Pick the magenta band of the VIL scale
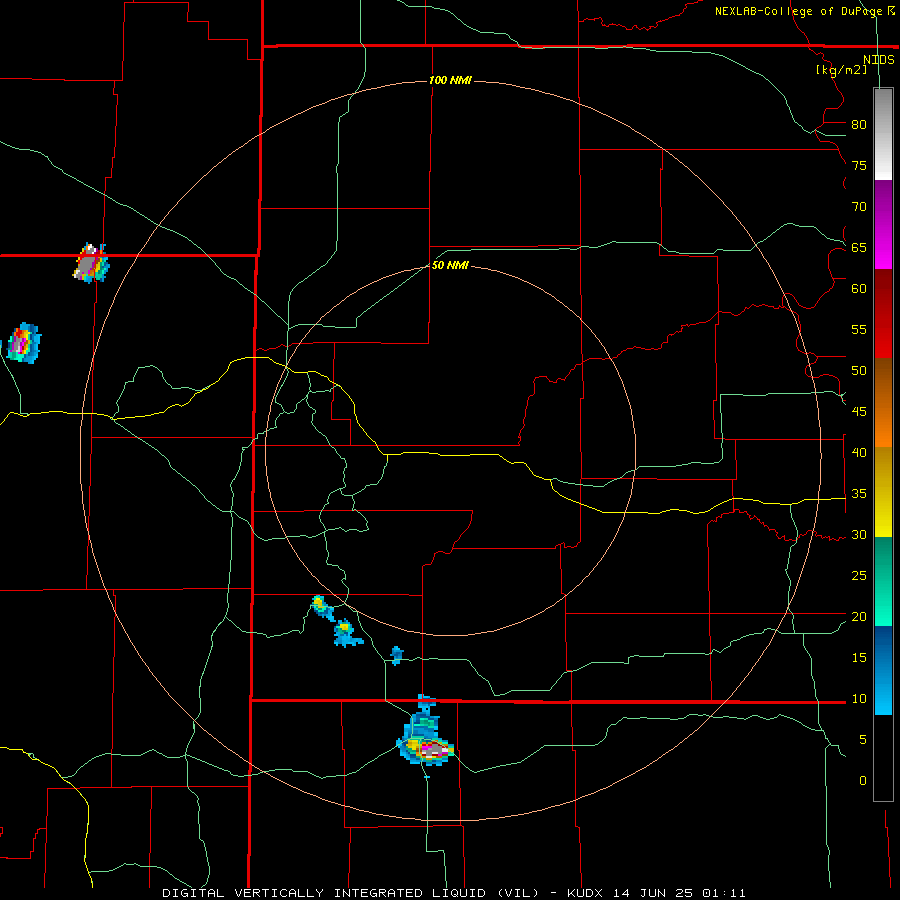Screen dimensions: 900x900 [883, 225]
